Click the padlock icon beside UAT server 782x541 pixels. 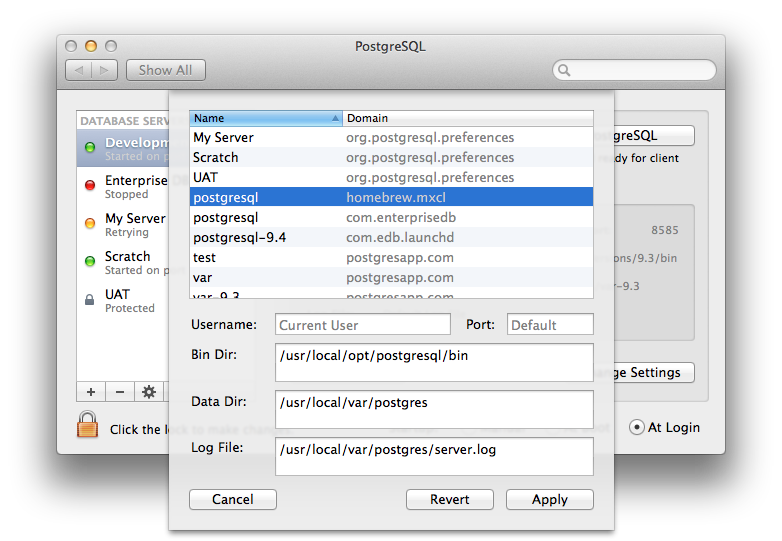click(89, 299)
